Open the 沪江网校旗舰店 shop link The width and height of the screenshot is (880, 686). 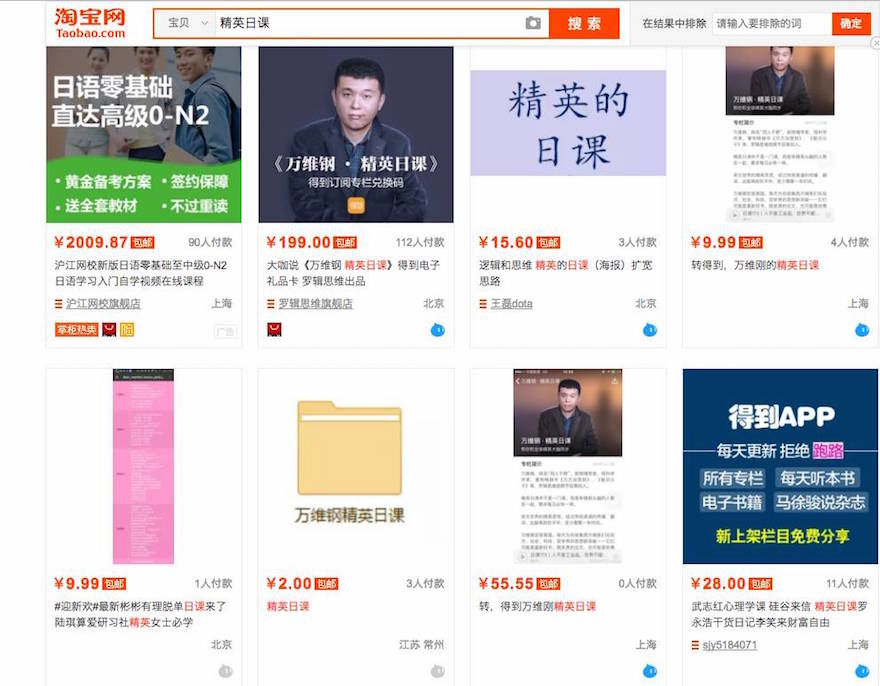coord(102,304)
